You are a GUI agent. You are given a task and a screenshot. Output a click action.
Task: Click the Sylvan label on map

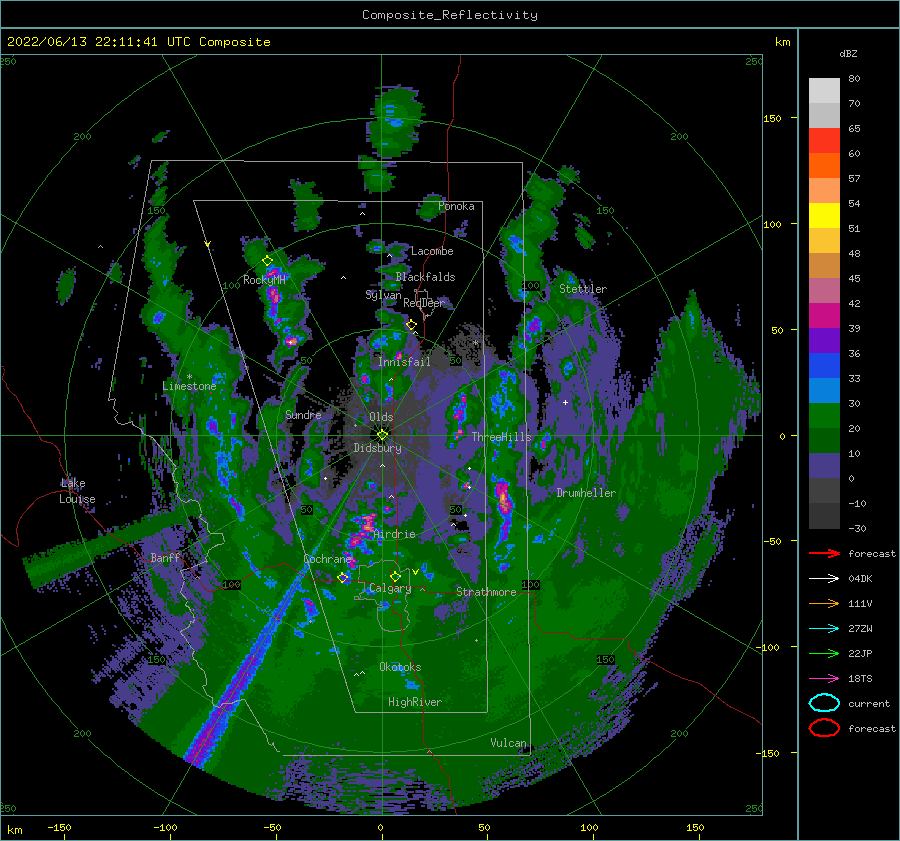[383, 295]
